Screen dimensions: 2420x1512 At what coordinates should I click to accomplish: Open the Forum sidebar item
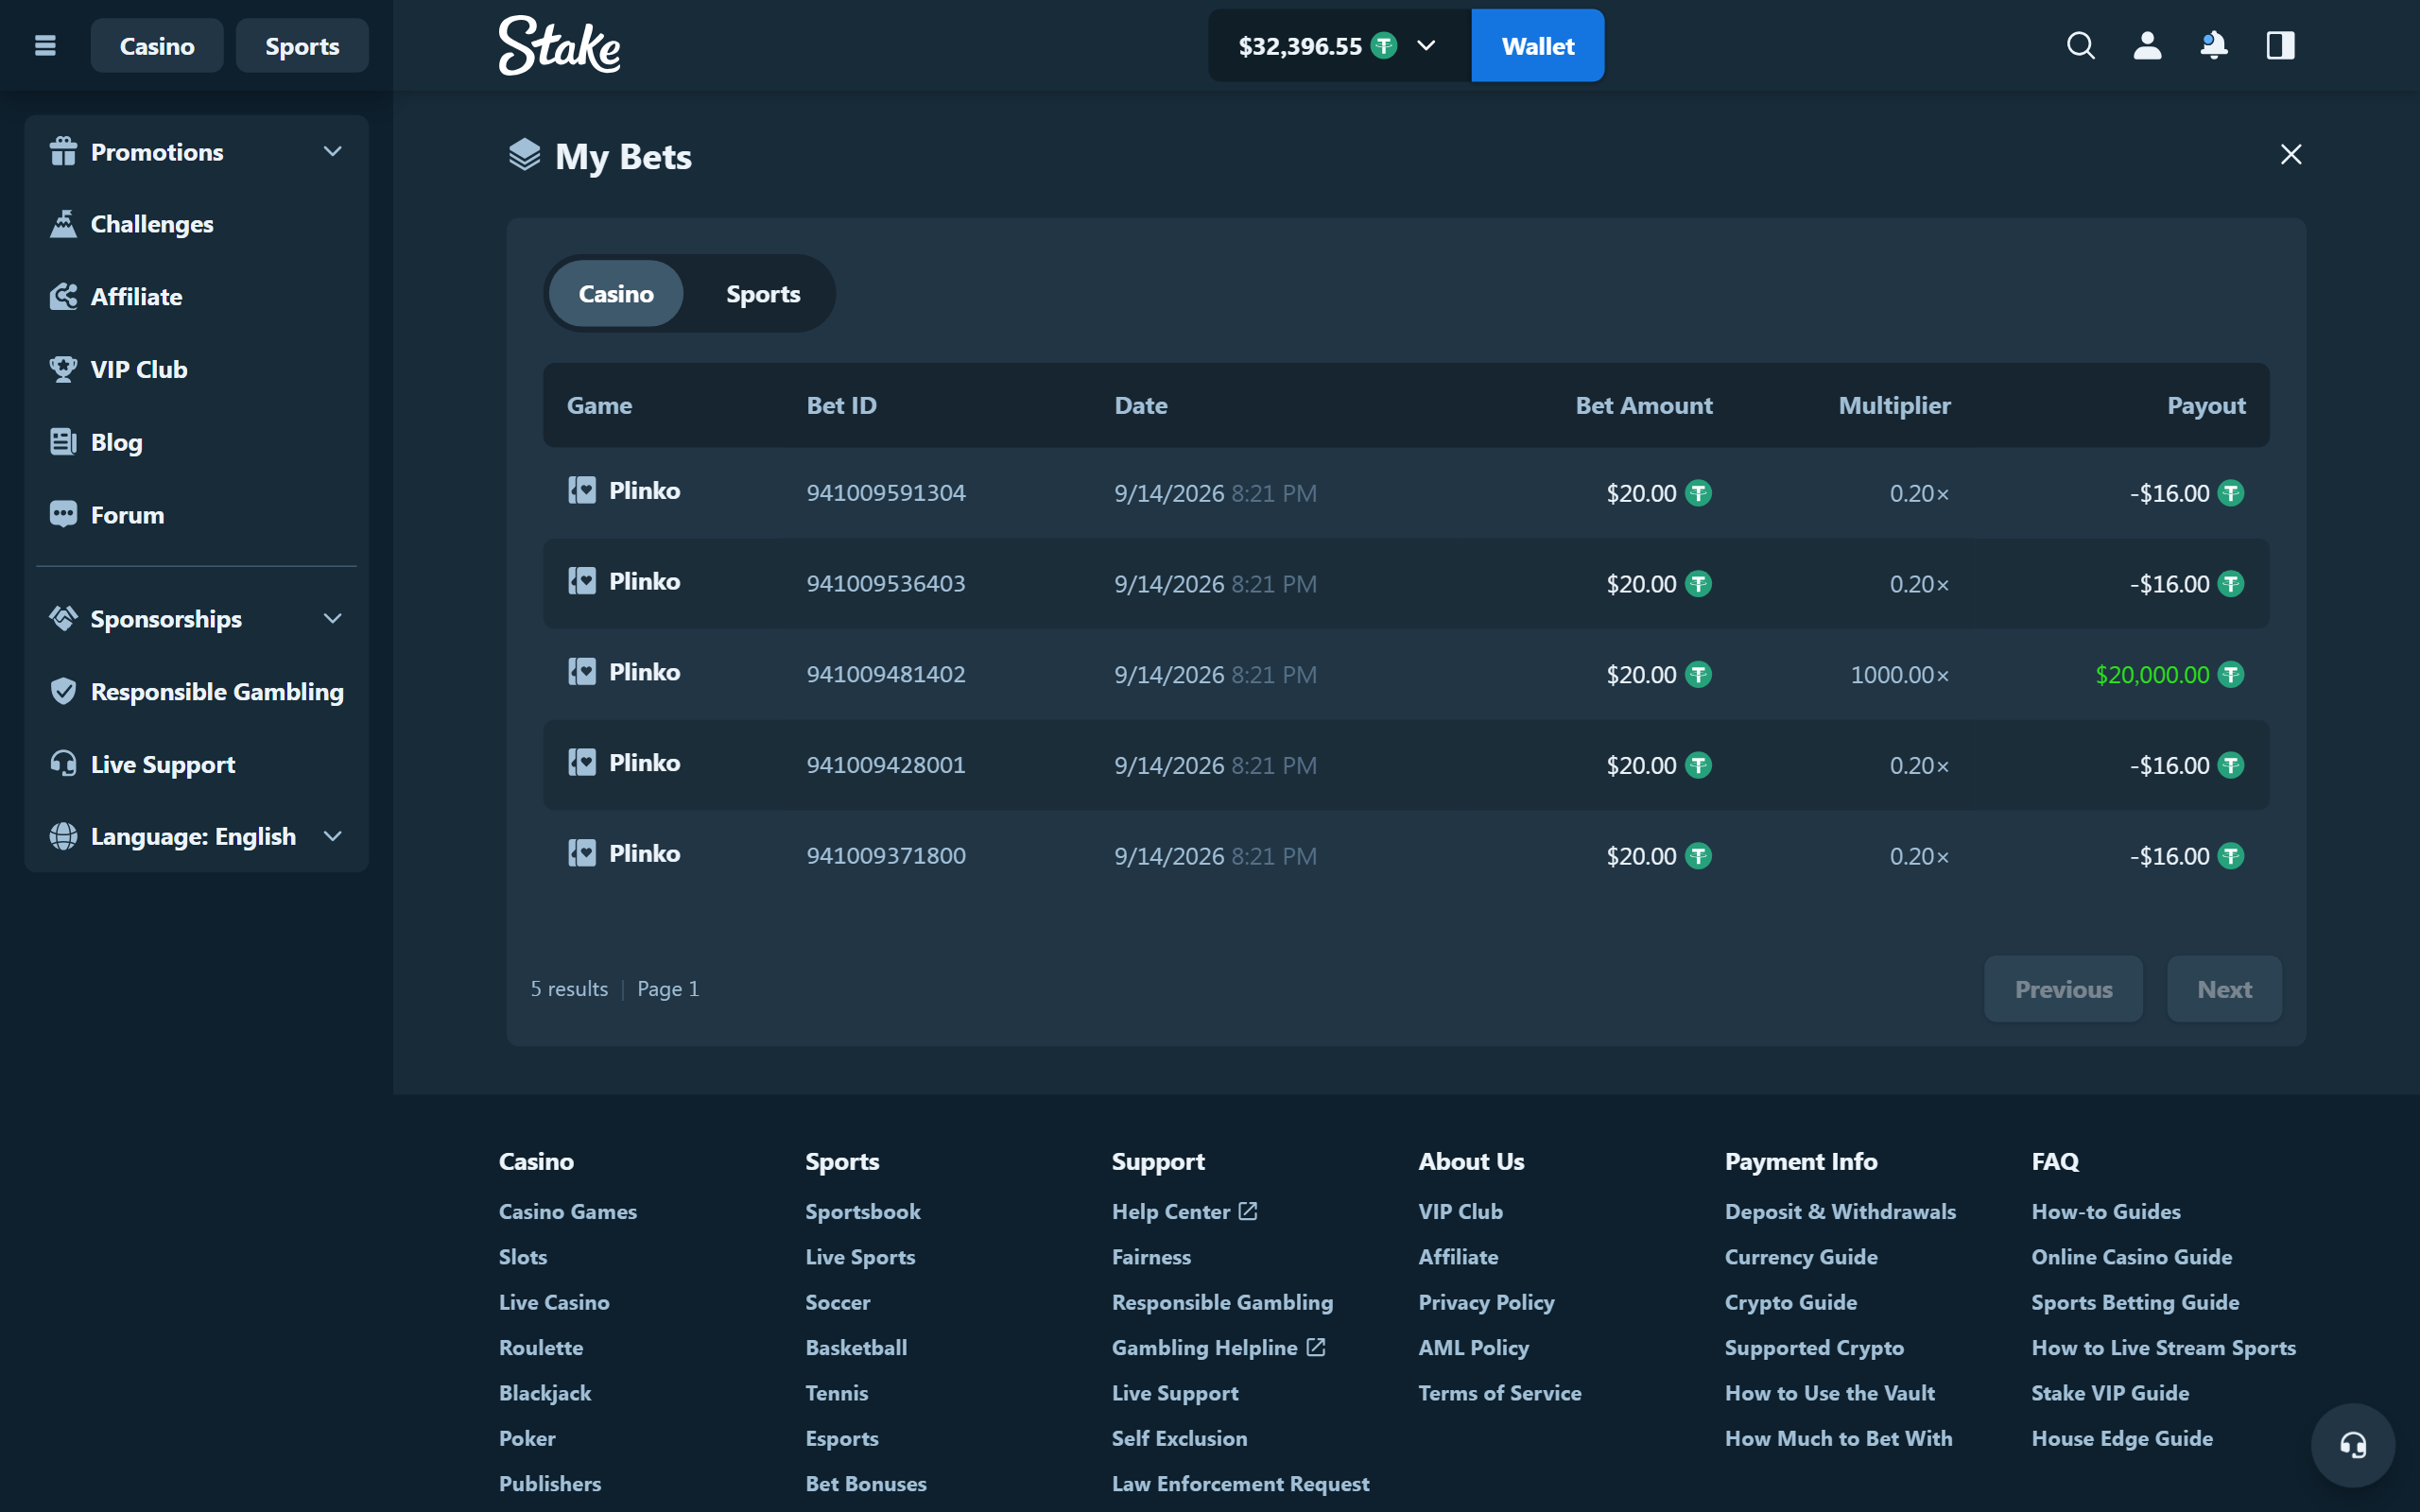(x=197, y=515)
